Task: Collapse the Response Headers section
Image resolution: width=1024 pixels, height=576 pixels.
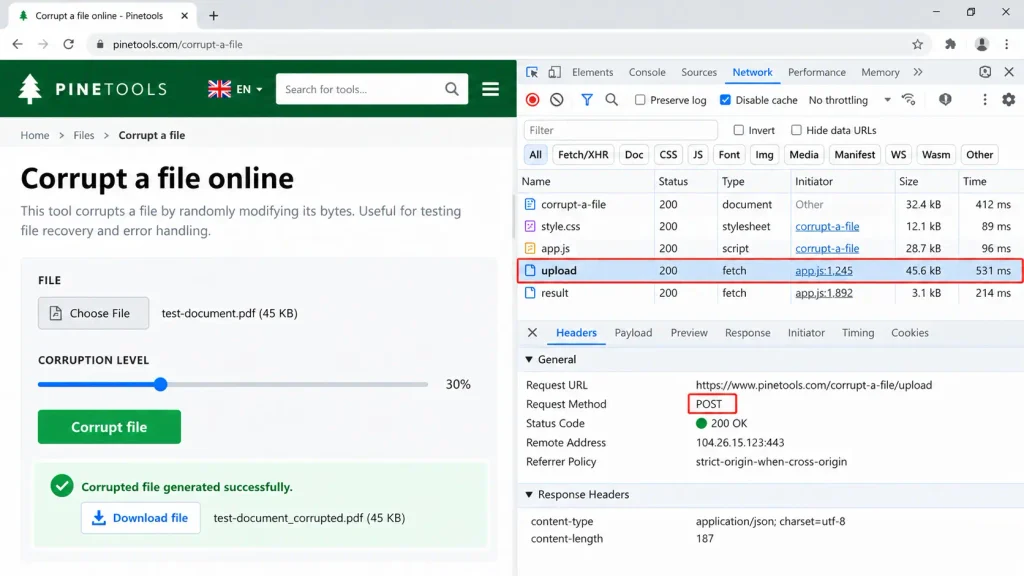Action: [x=529, y=495]
